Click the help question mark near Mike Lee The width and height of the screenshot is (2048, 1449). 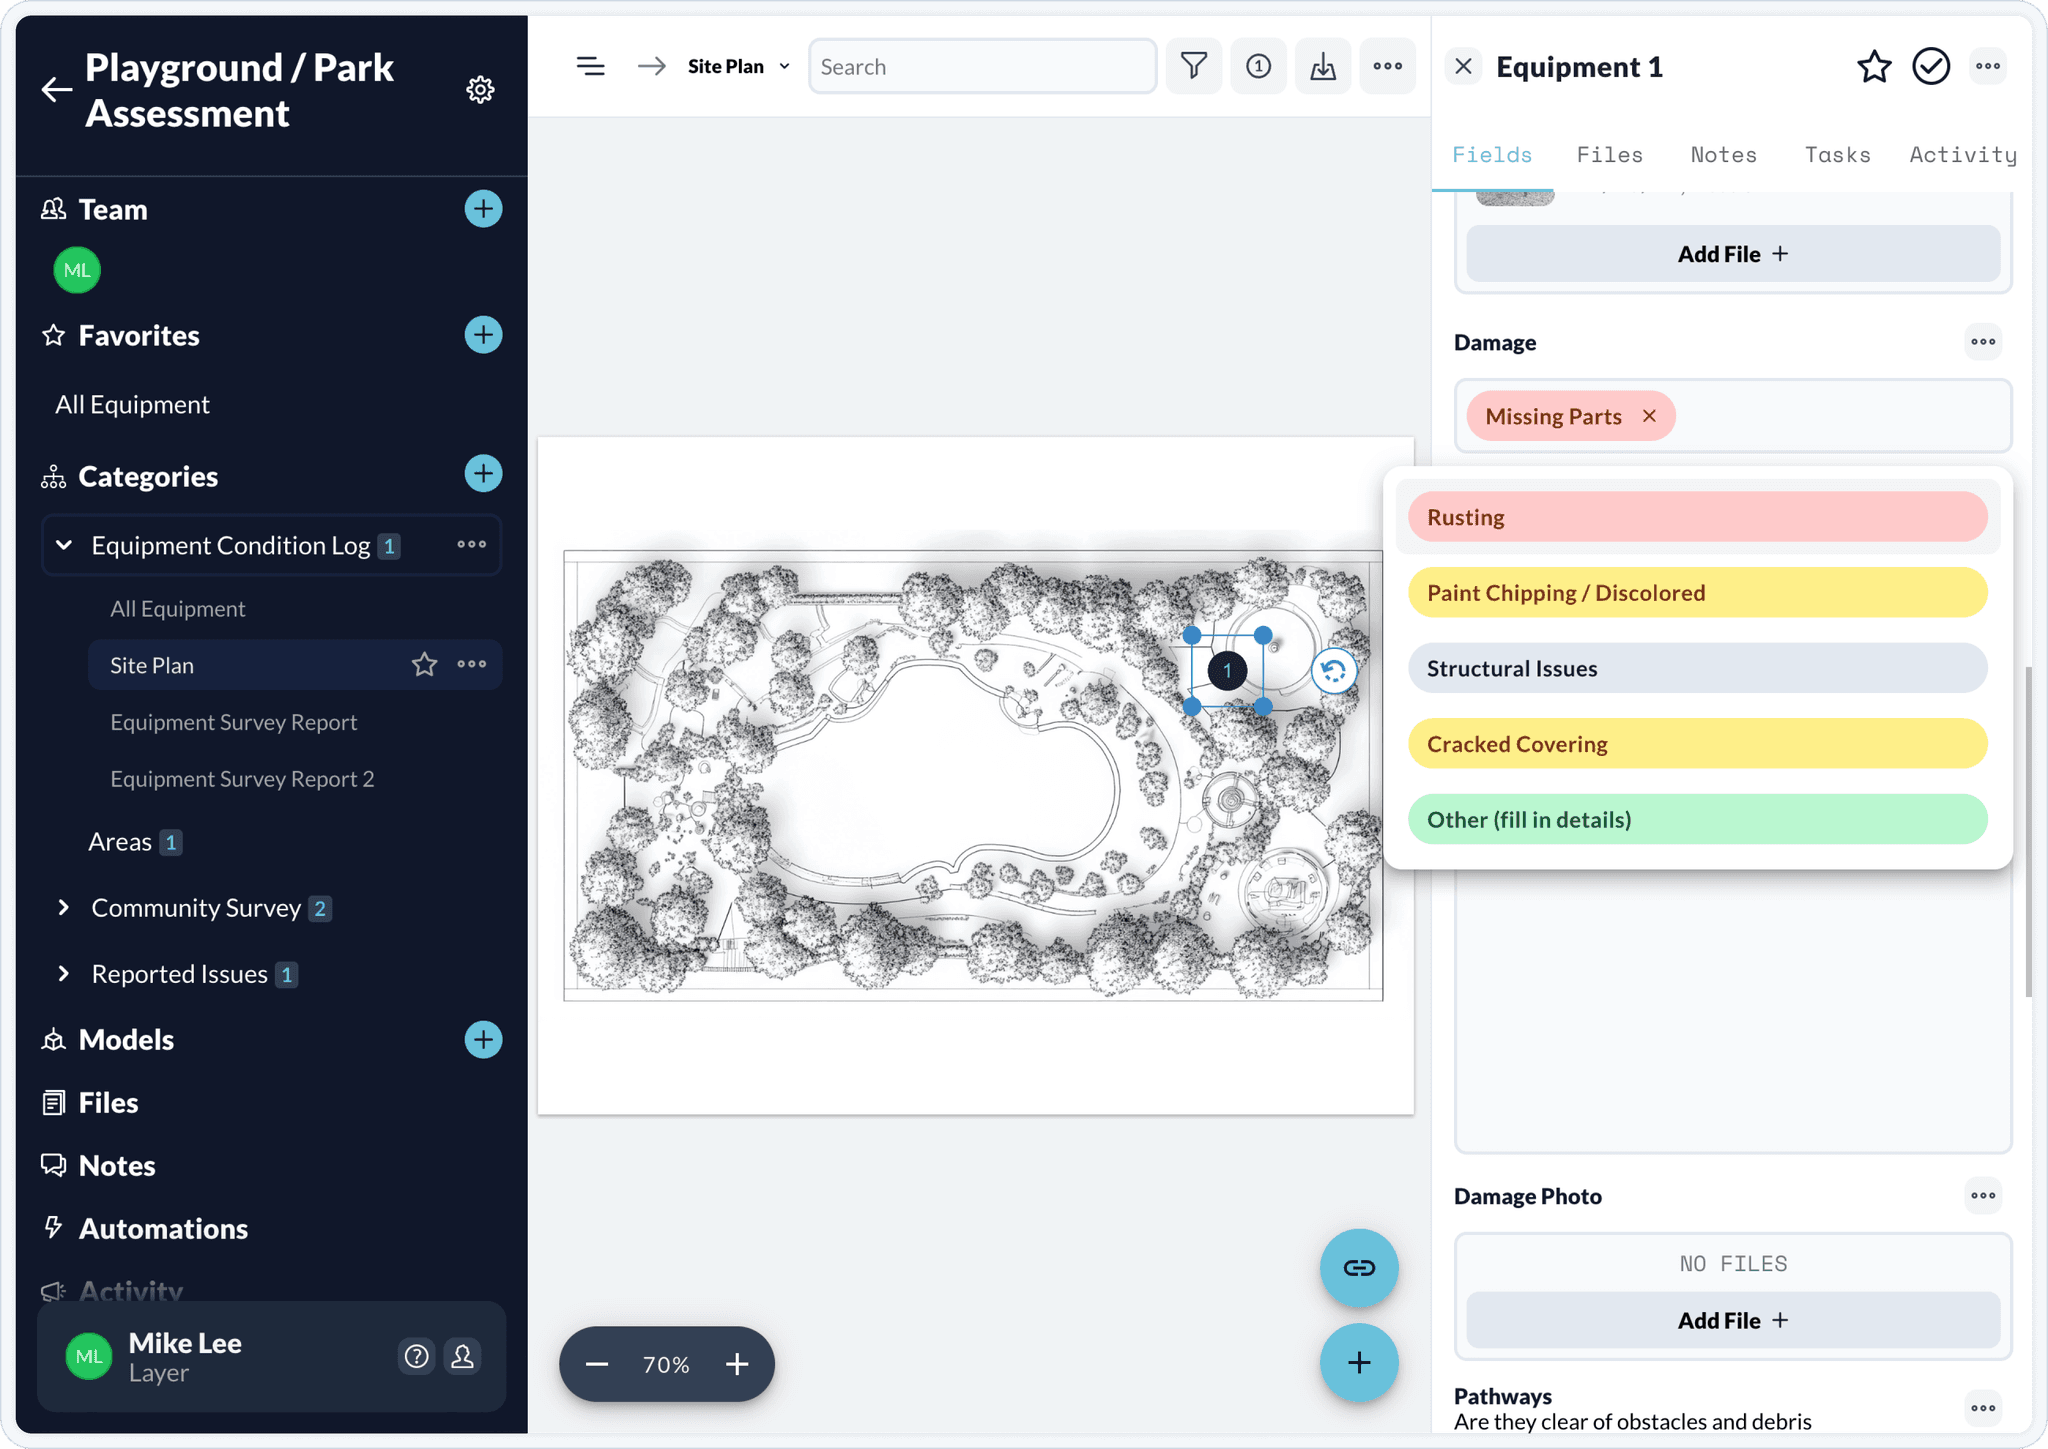coord(417,1356)
